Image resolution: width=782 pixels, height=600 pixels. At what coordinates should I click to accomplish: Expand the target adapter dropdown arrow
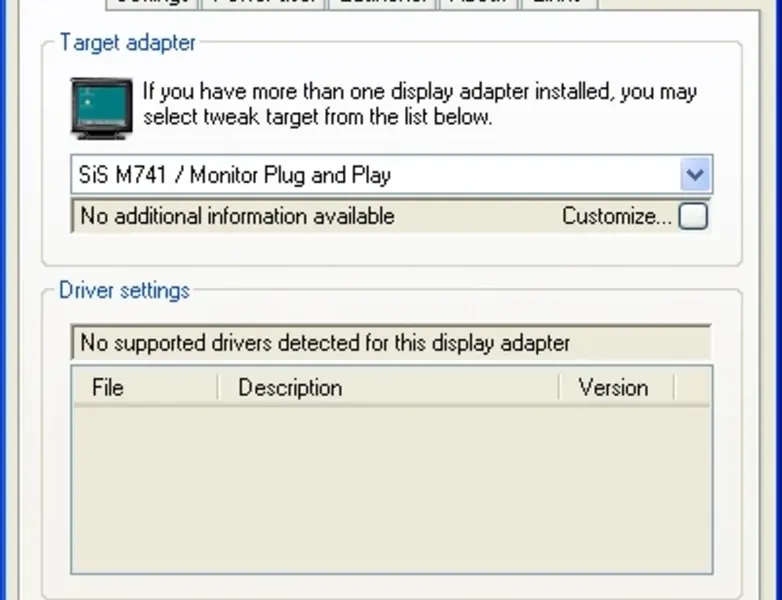point(695,176)
